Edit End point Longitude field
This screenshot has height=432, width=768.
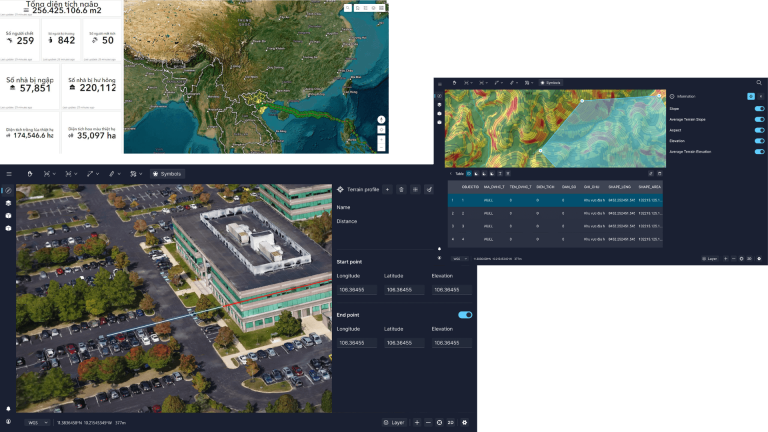coord(357,343)
